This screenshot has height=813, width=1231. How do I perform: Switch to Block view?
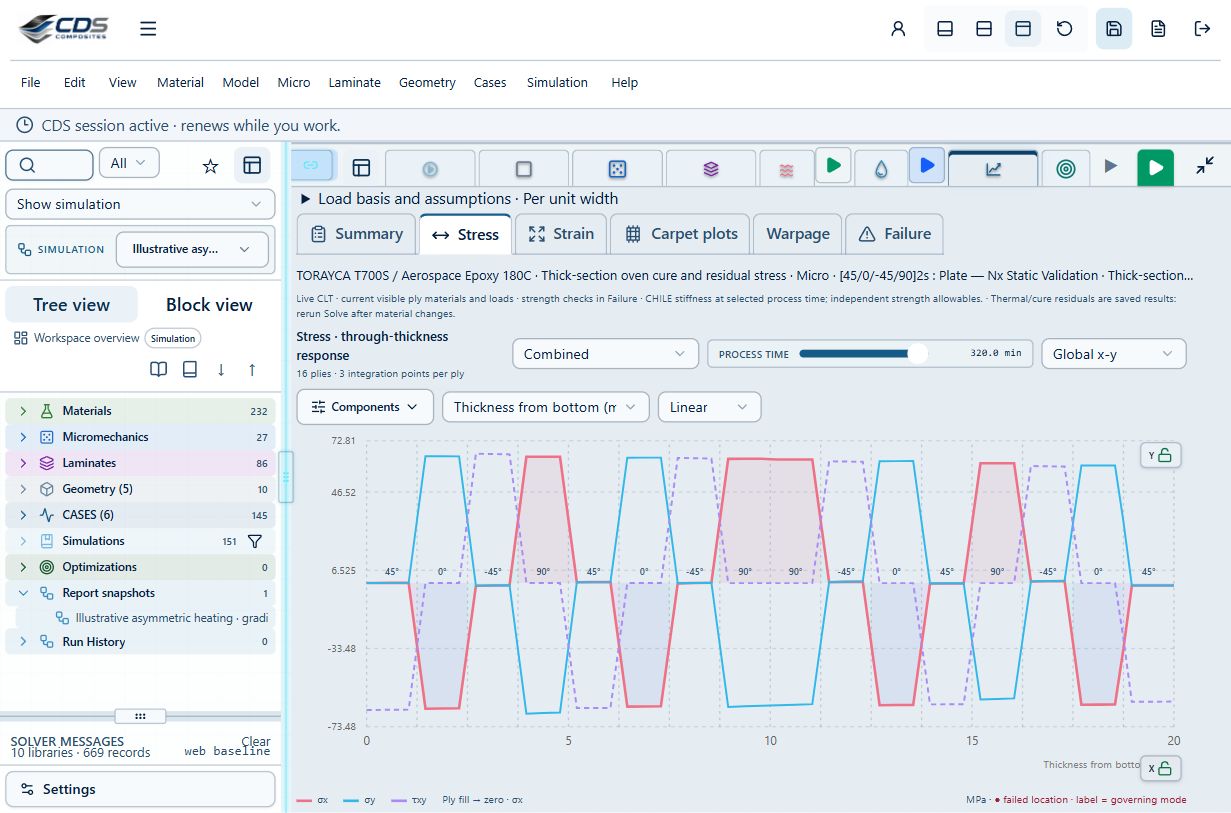pos(209,305)
